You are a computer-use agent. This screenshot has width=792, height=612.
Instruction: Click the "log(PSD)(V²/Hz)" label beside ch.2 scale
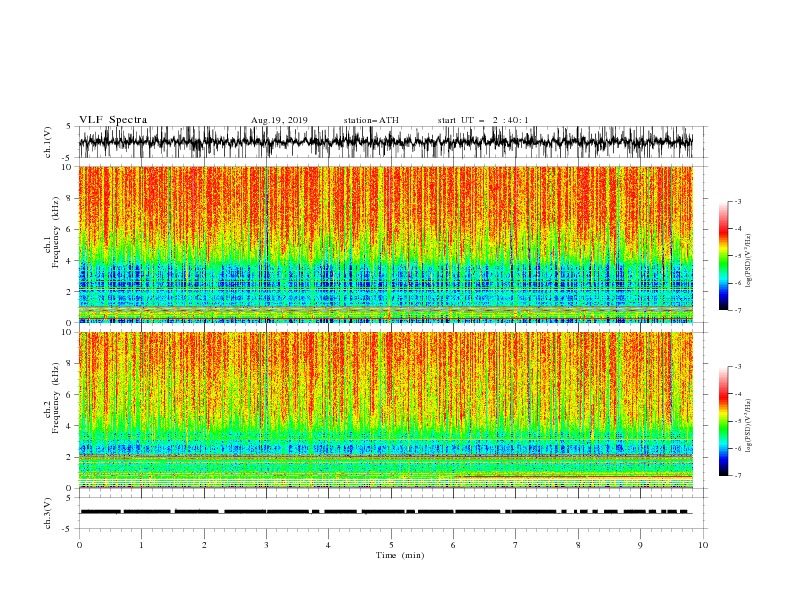[749, 425]
